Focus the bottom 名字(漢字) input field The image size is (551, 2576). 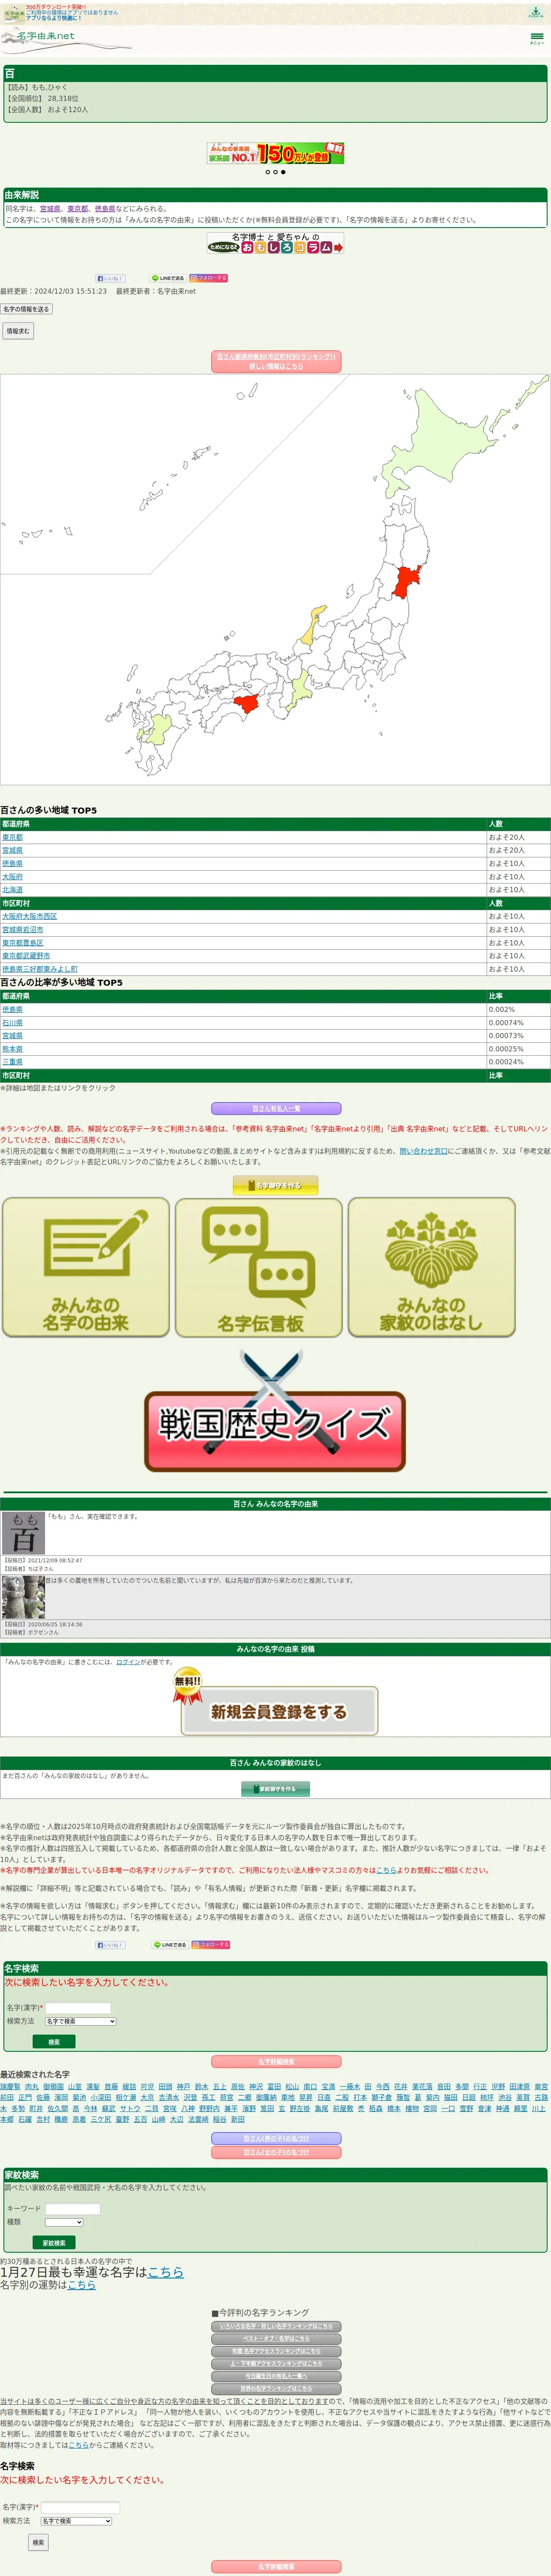point(80,2507)
